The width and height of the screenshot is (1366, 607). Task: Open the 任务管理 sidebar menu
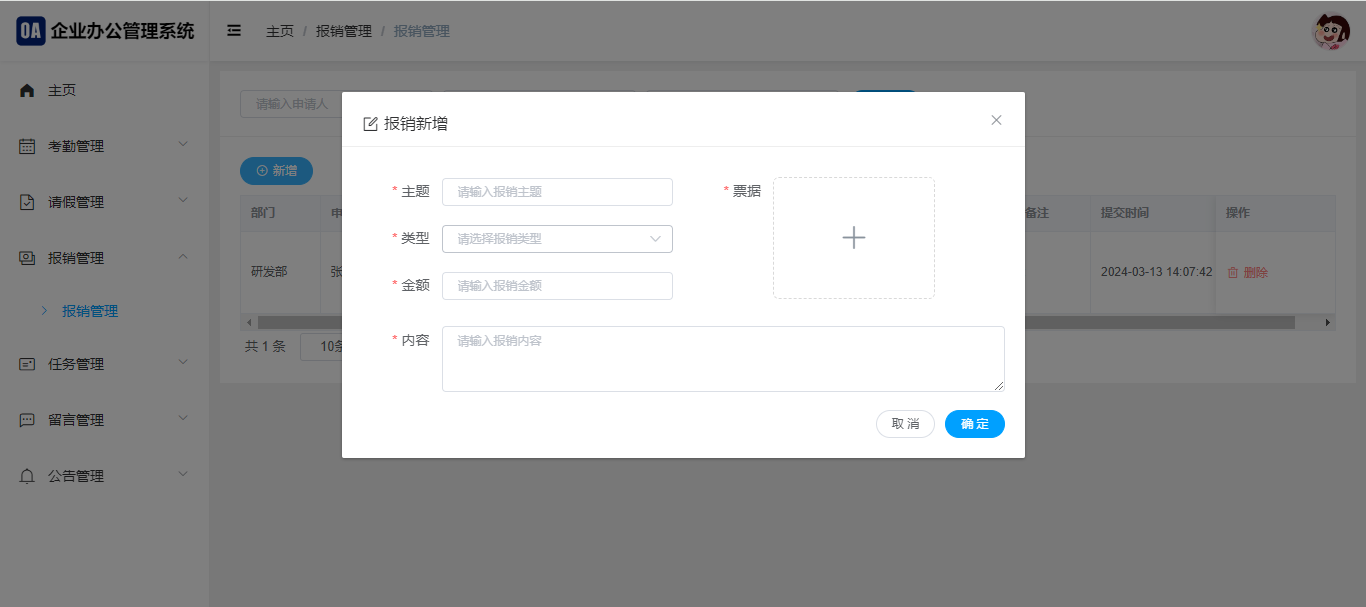(x=105, y=365)
